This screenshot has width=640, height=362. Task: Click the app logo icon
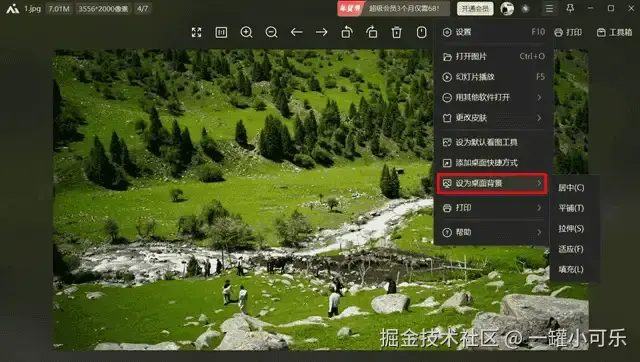click(13, 9)
